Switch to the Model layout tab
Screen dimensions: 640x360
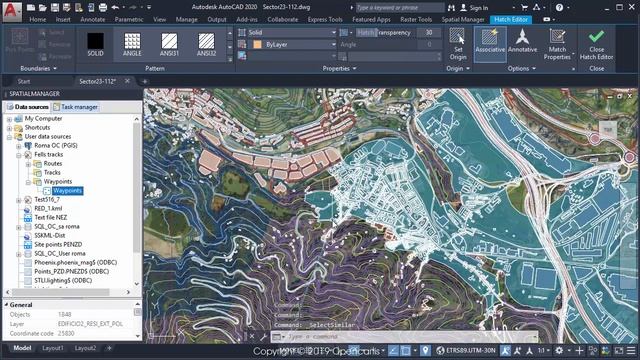coord(22,348)
